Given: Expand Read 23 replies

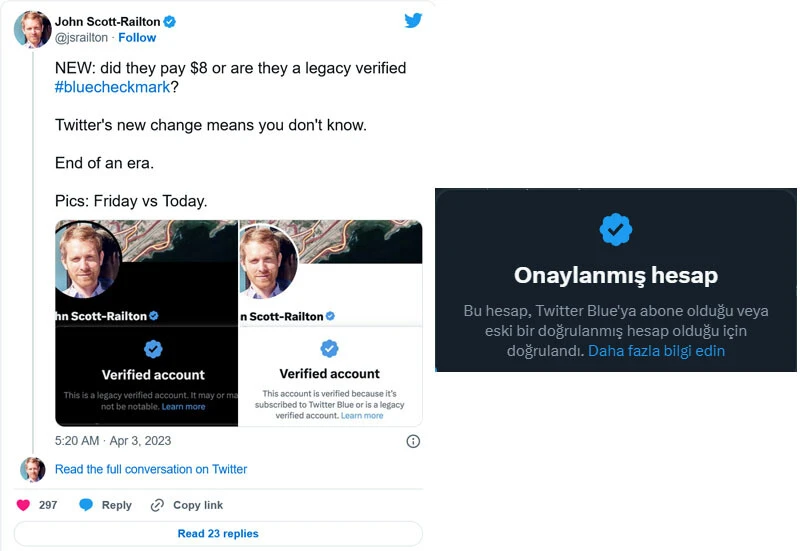Looking at the screenshot, I should (218, 534).
